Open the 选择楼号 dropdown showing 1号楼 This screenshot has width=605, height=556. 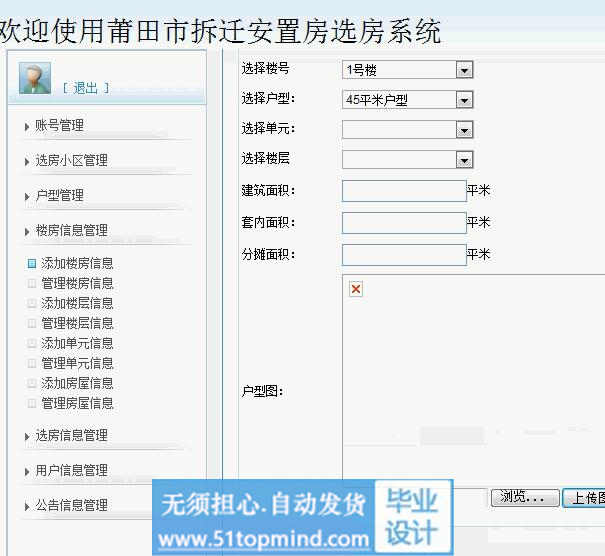pos(407,70)
